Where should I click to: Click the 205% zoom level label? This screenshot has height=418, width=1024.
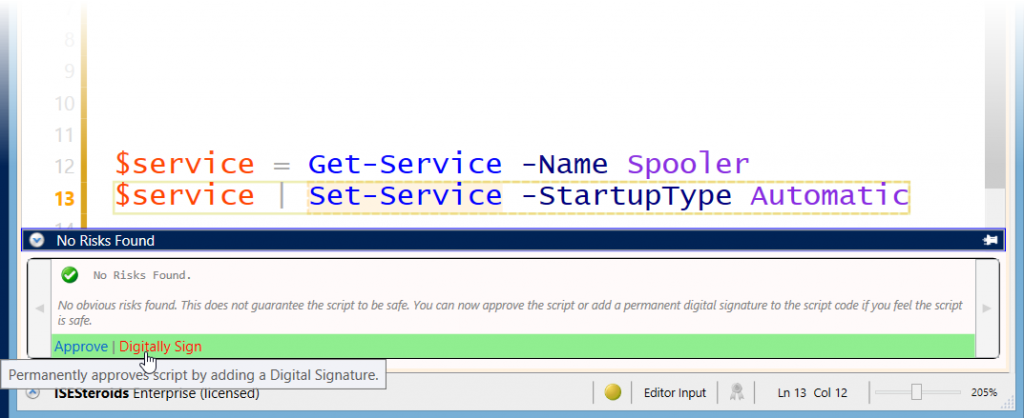984,393
